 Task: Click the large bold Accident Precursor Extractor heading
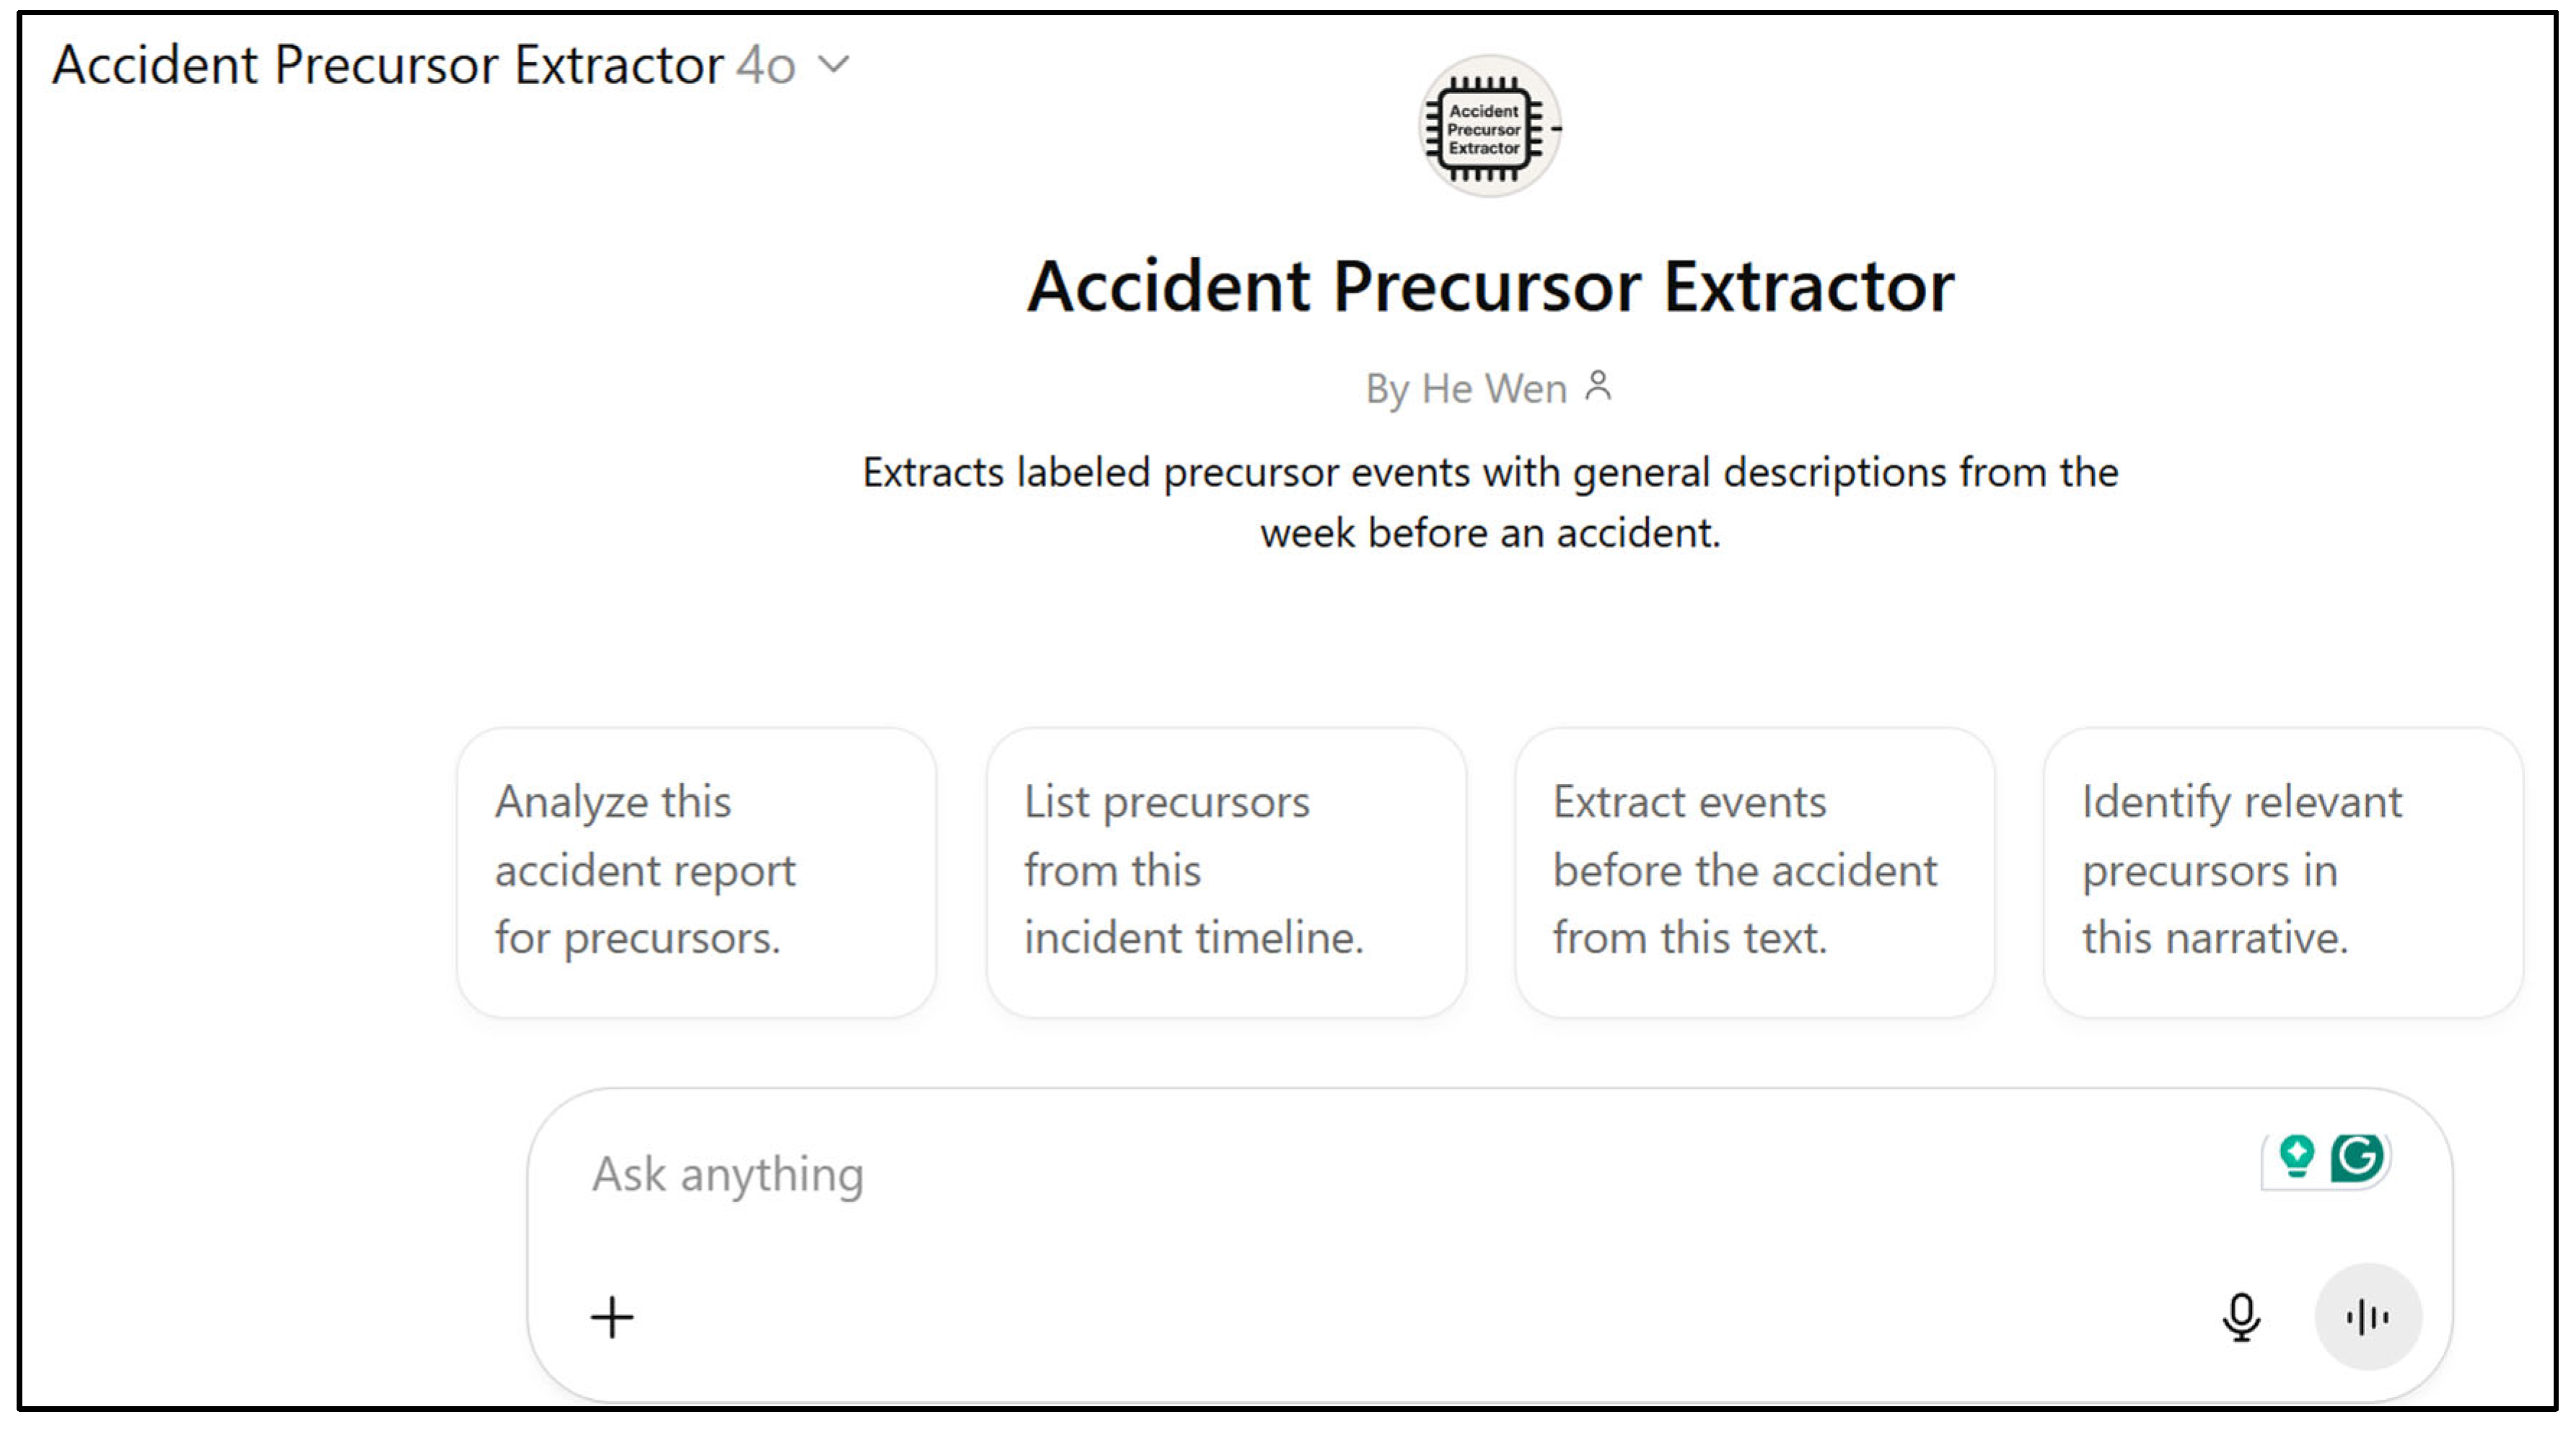tap(1490, 287)
